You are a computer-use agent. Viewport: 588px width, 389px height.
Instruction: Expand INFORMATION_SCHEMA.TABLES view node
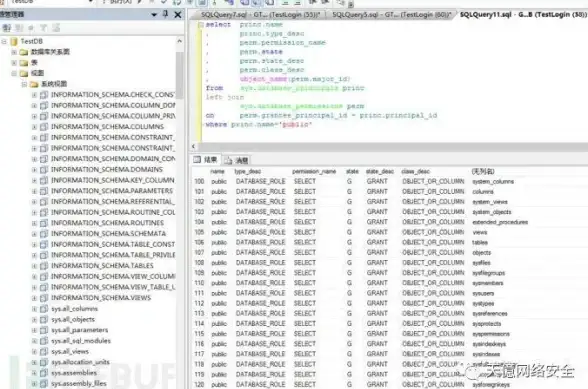[34, 266]
